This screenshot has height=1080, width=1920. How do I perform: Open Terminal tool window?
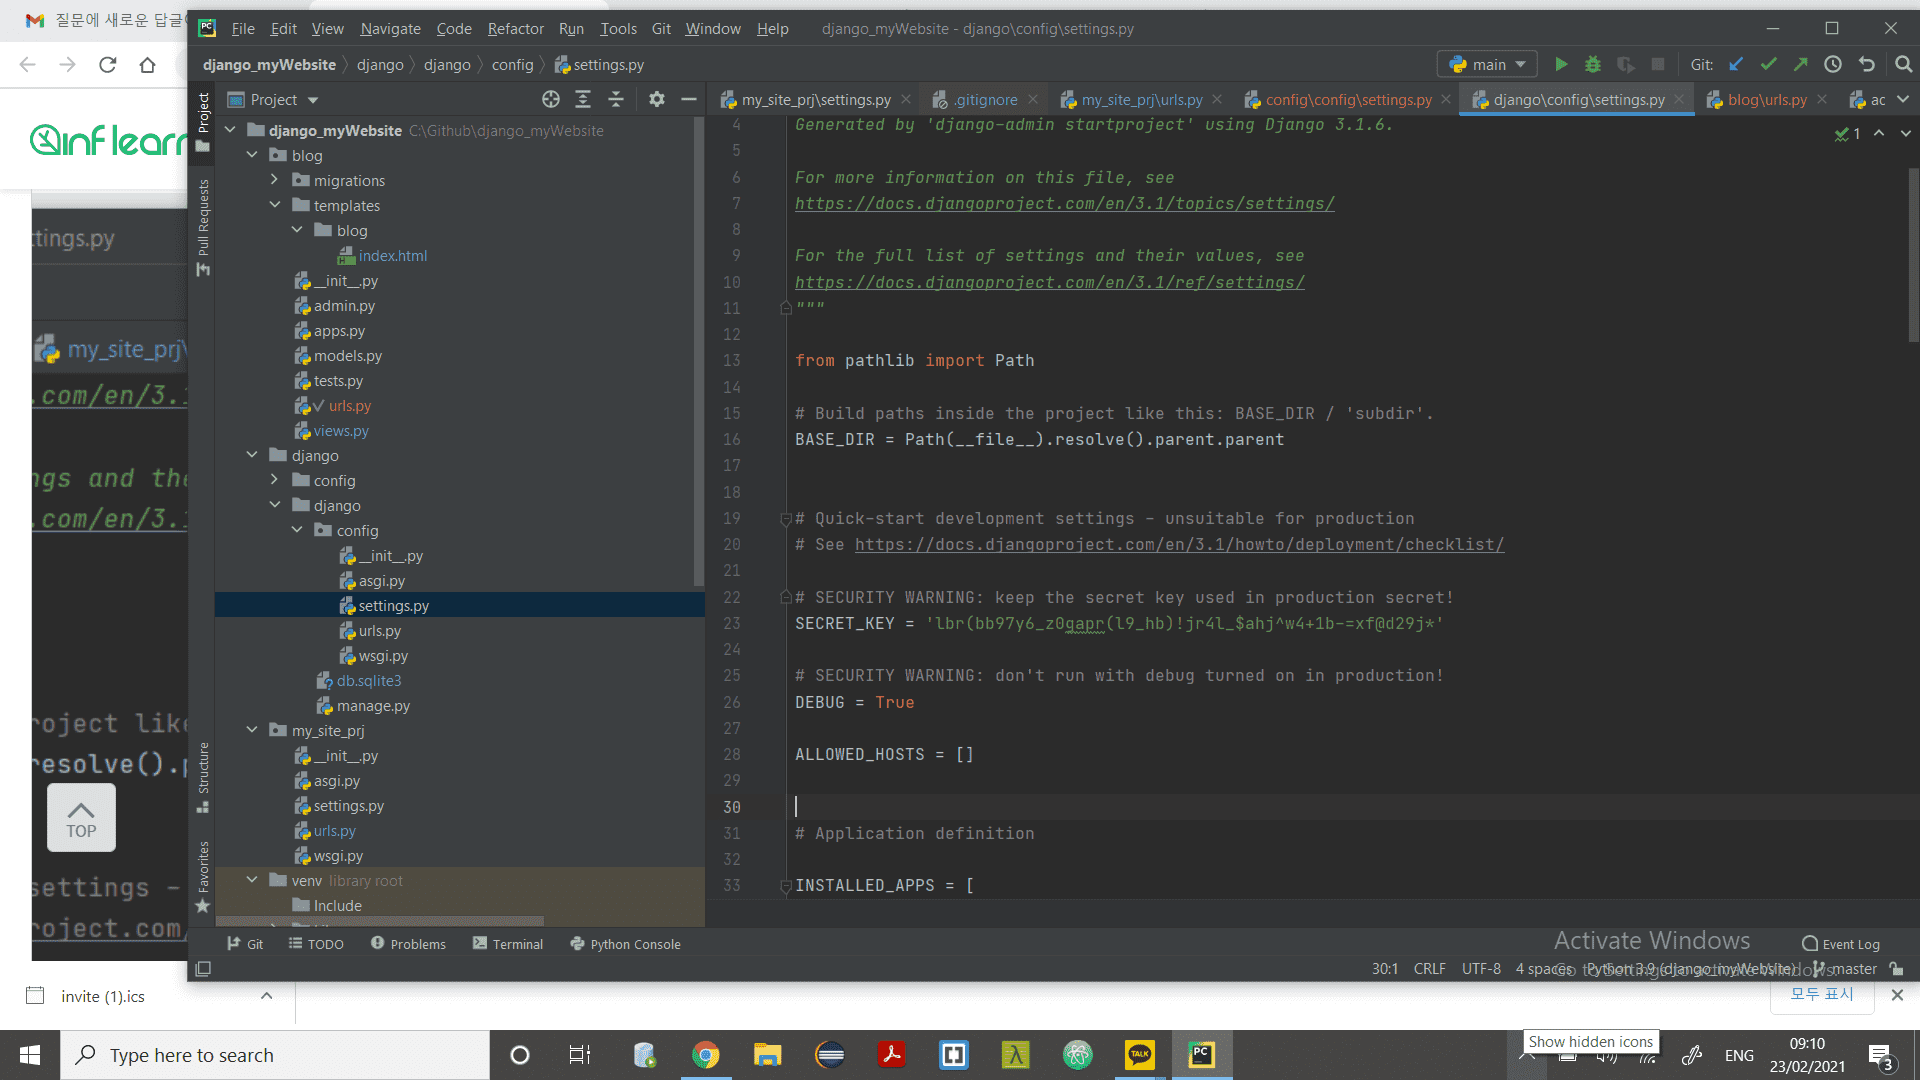508,944
